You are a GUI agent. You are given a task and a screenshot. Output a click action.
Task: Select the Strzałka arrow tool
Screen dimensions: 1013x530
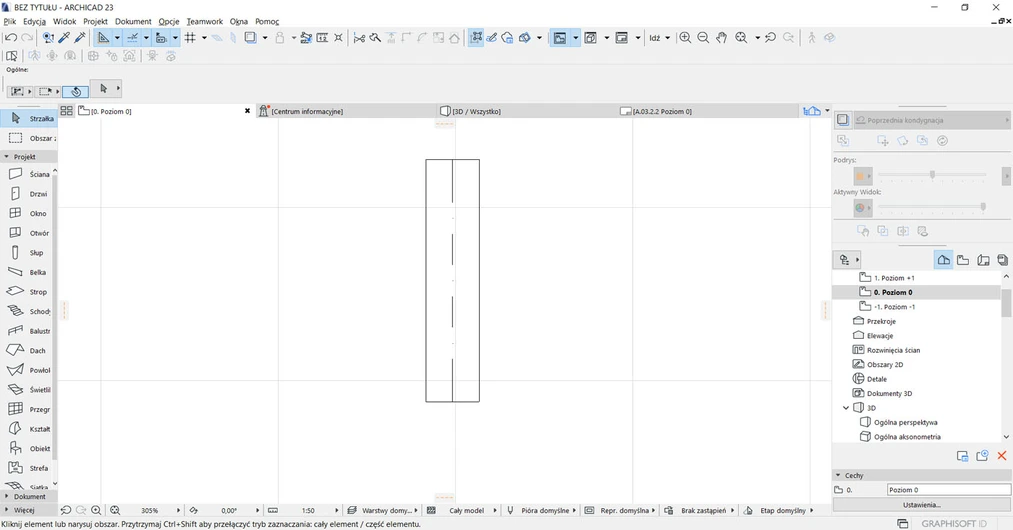click(x=30, y=118)
